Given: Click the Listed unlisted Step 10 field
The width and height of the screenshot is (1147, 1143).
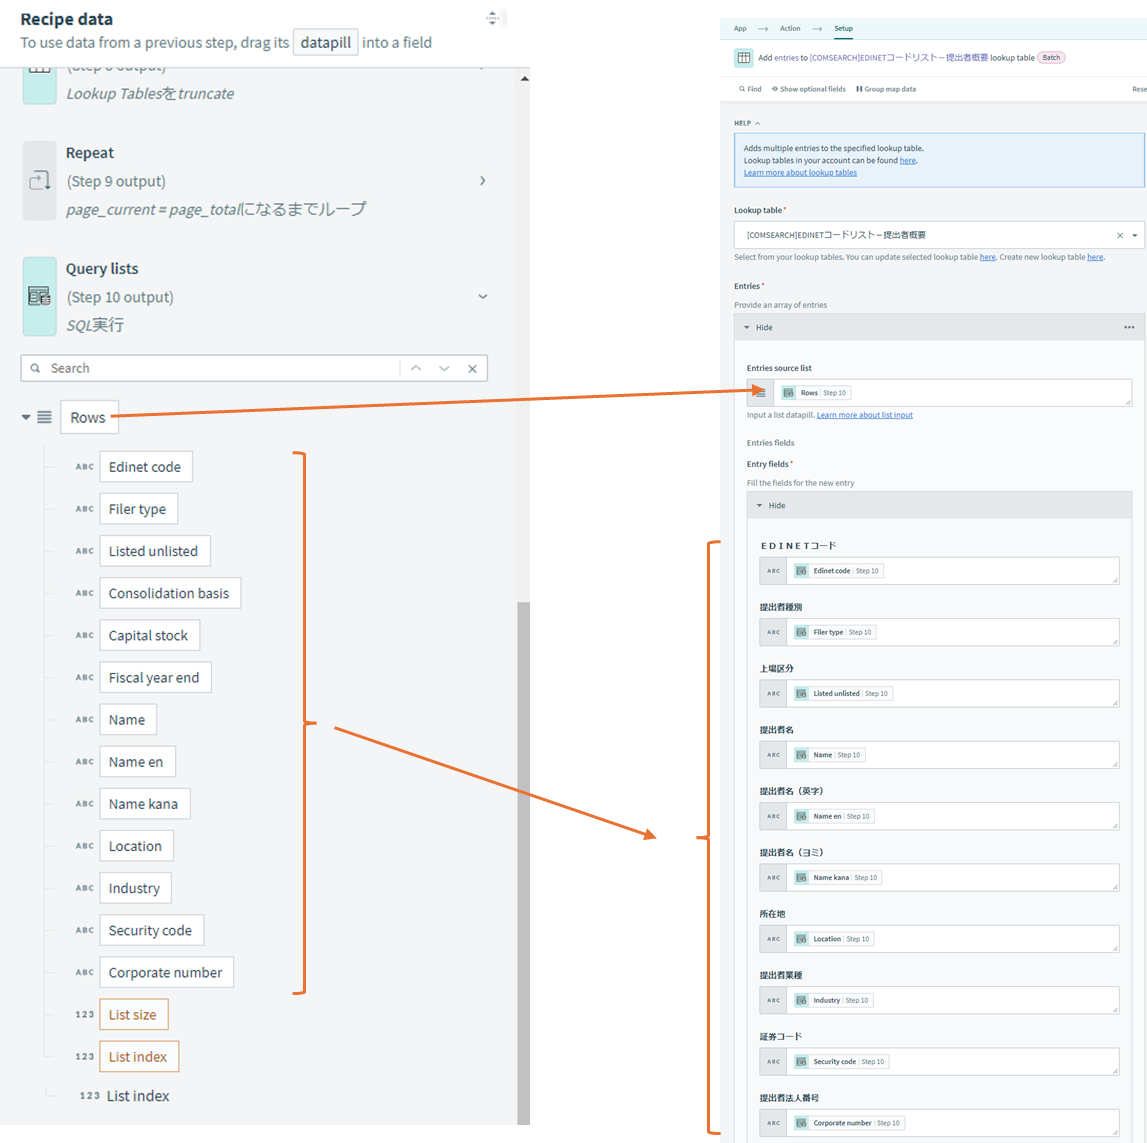Looking at the screenshot, I should (952, 693).
